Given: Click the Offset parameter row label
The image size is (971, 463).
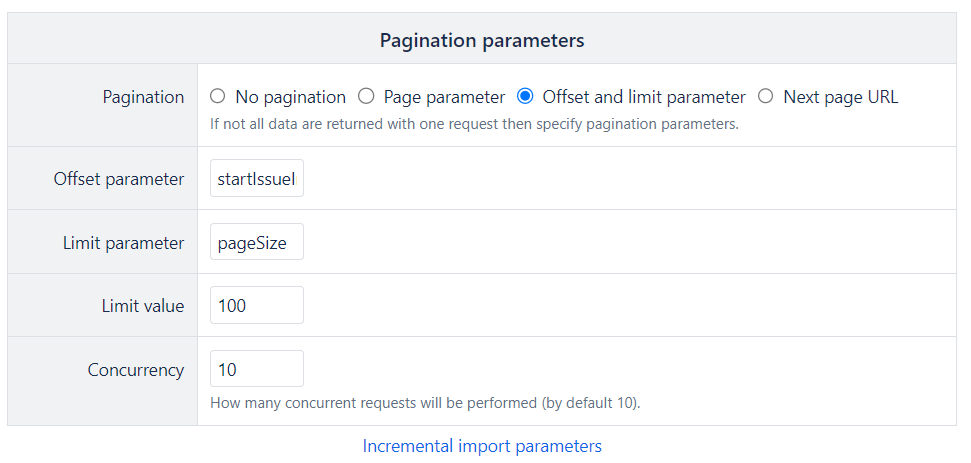Looking at the screenshot, I should pos(119,179).
